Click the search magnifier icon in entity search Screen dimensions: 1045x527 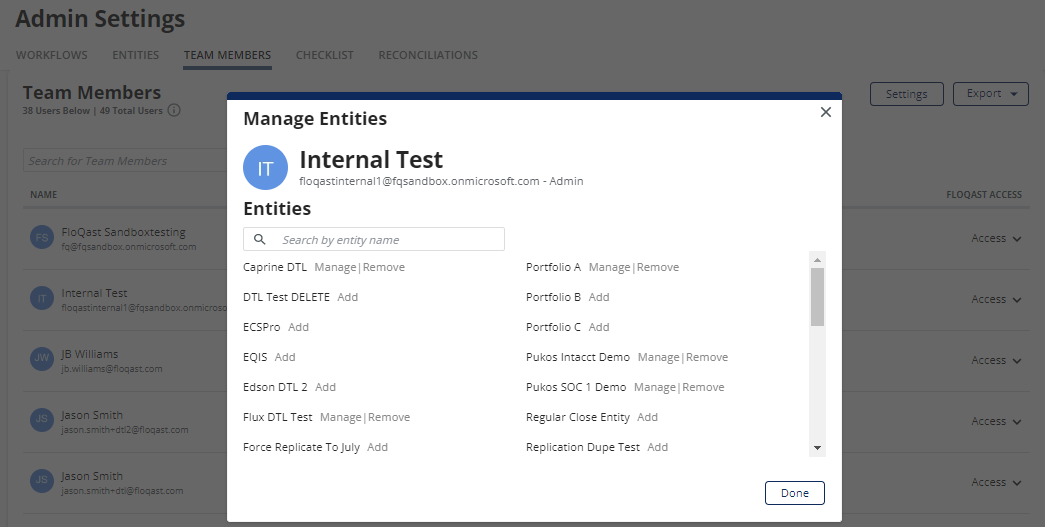260,239
